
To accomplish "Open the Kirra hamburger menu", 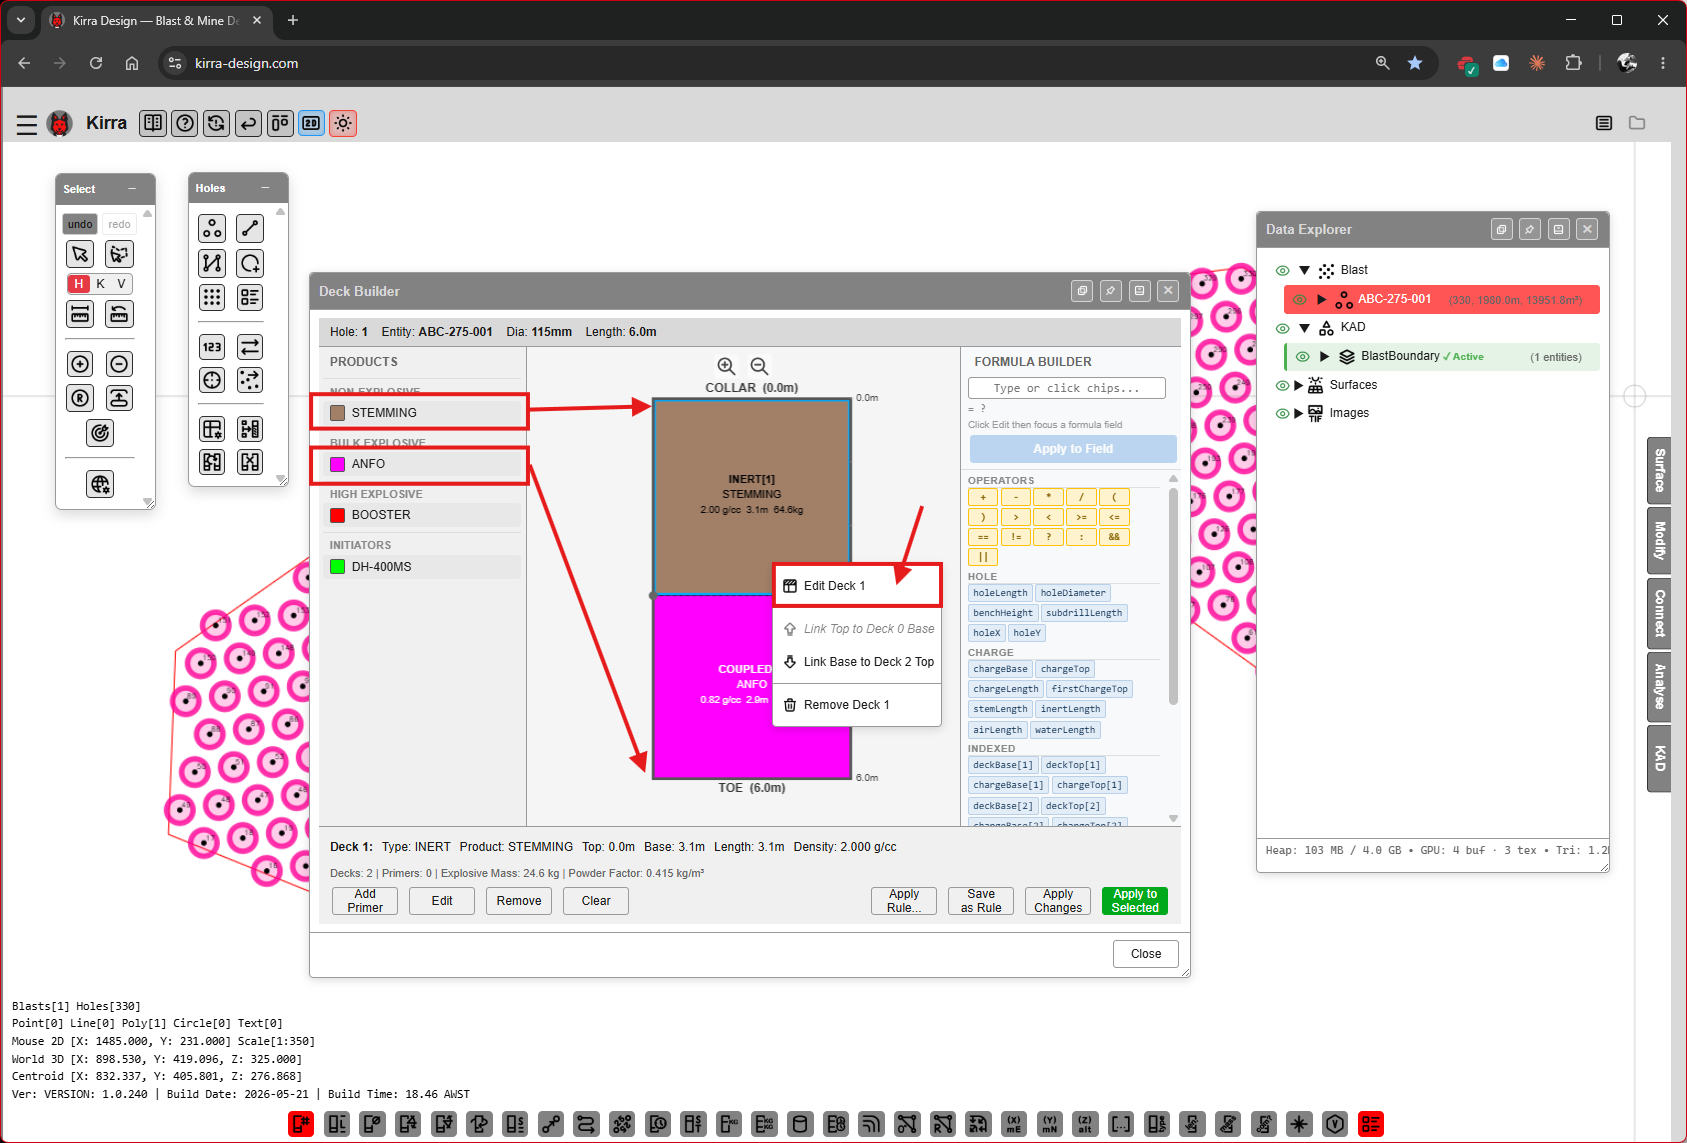I will tap(27, 124).
